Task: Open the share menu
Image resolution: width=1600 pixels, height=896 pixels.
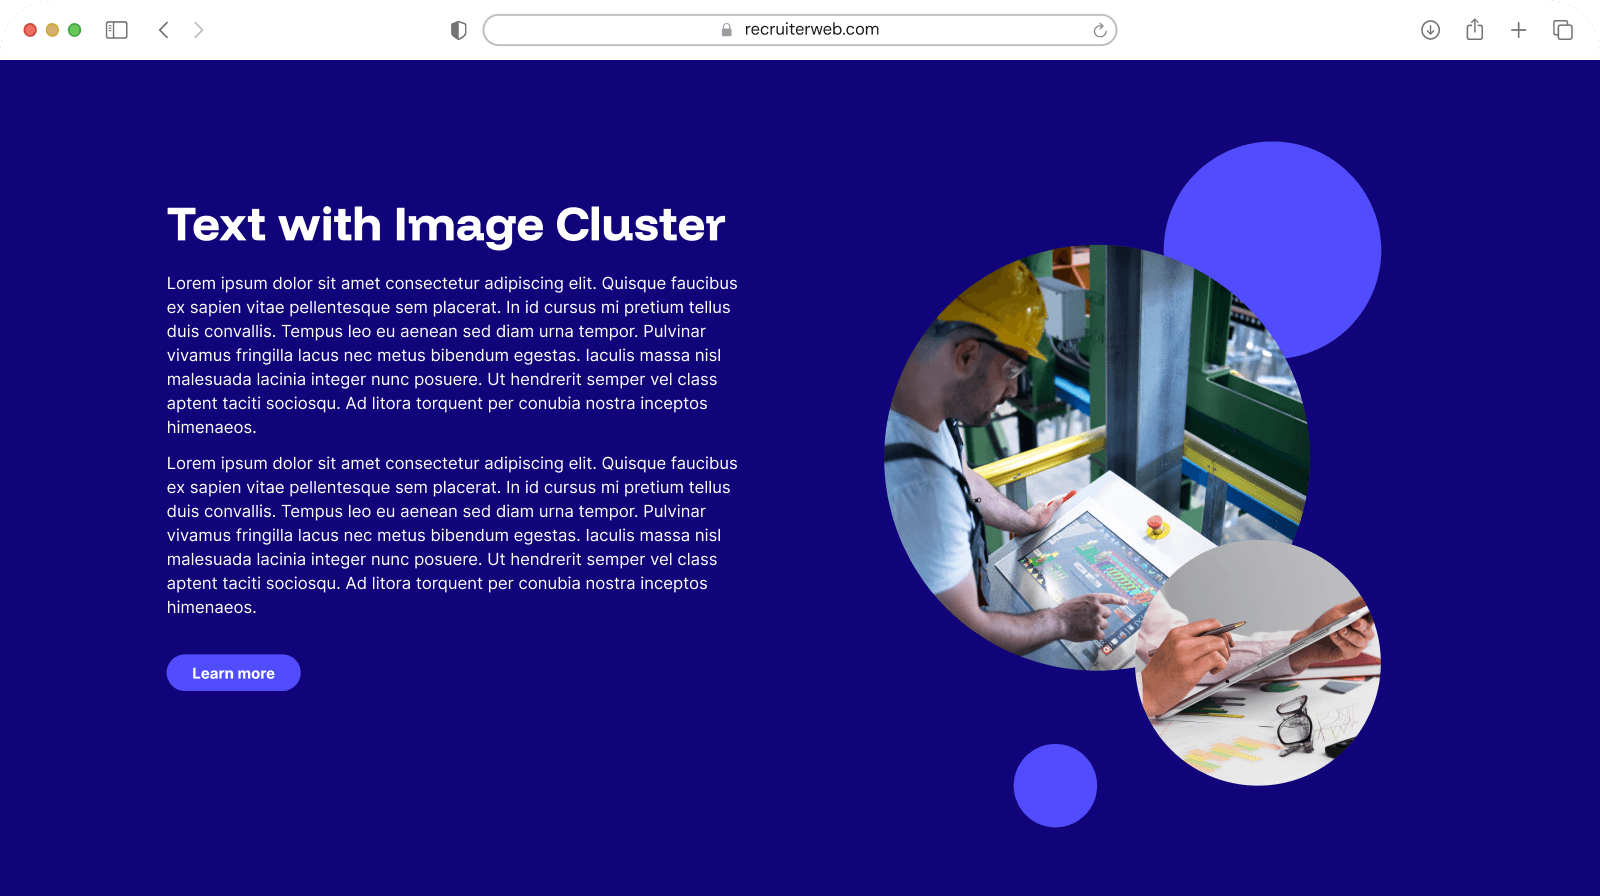Action: click(x=1474, y=30)
